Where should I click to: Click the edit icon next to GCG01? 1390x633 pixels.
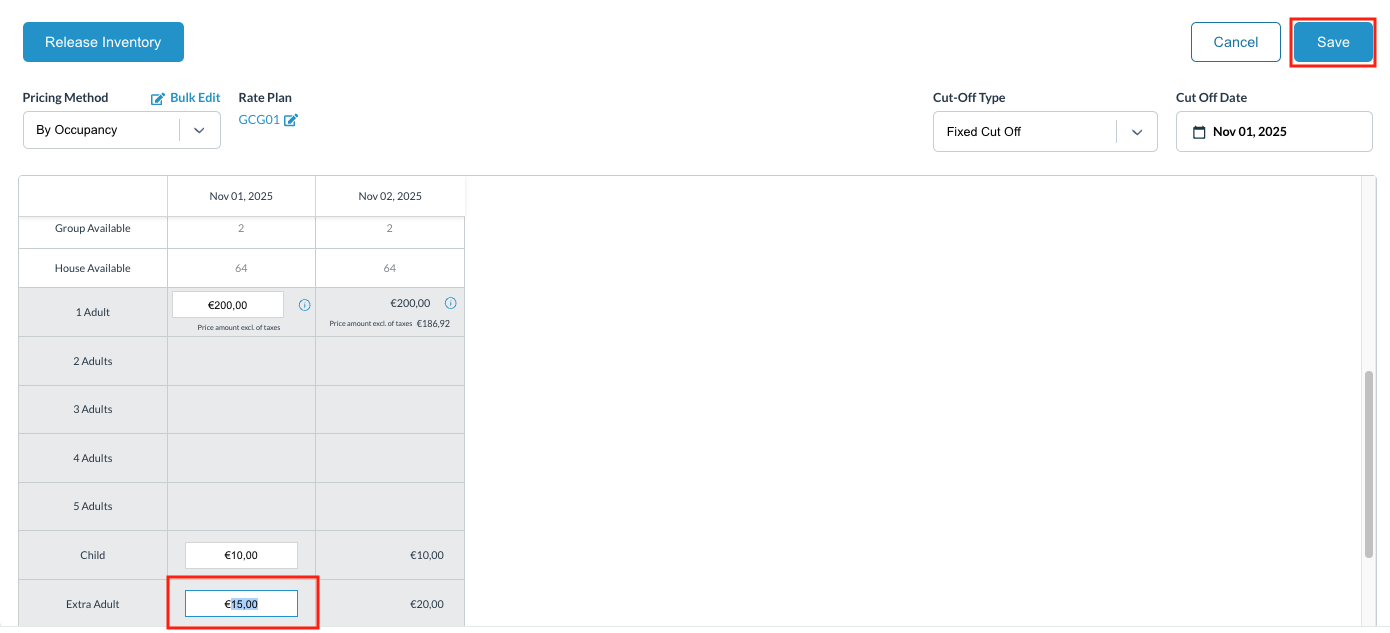click(290, 118)
